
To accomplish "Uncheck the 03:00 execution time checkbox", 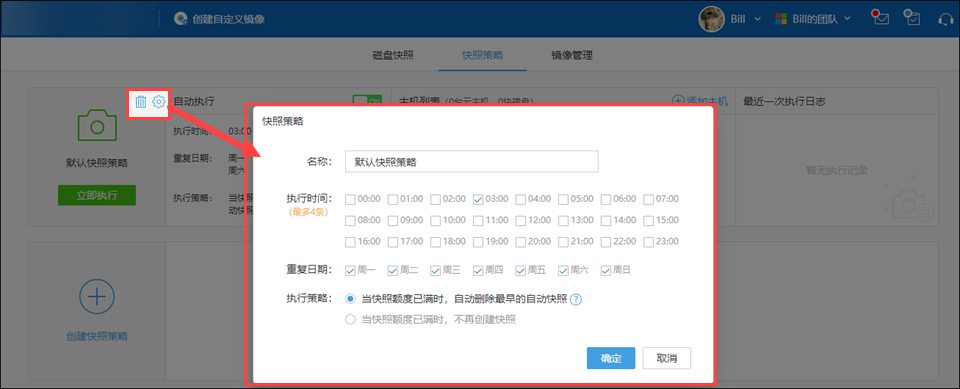I will pyautogui.click(x=479, y=199).
